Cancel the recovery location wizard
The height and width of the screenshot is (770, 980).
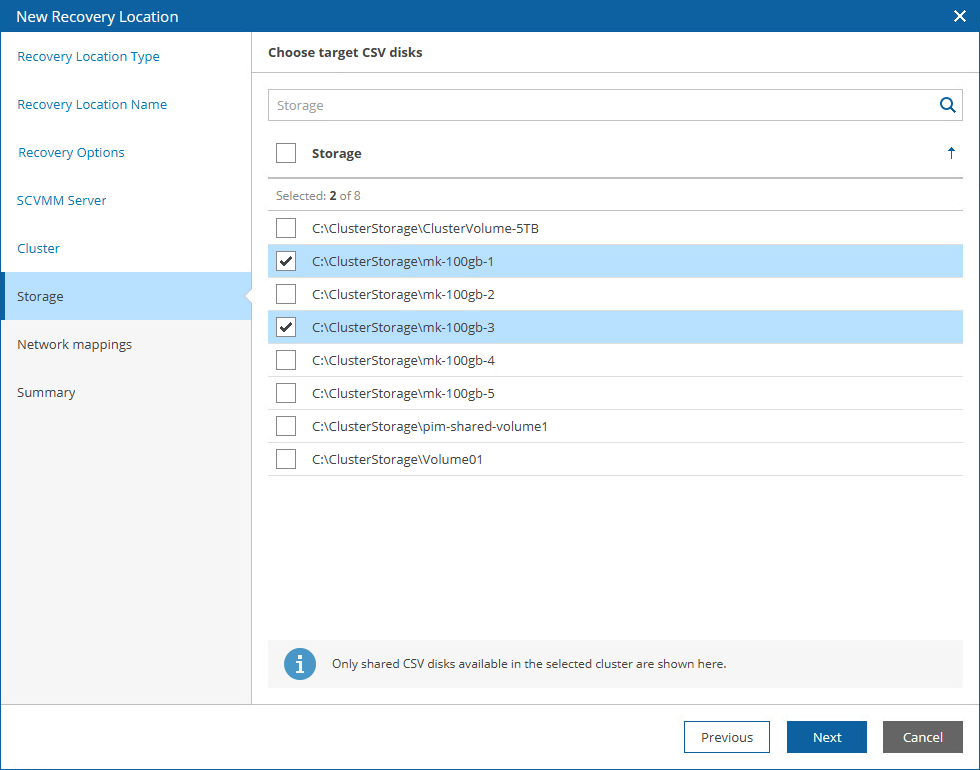pyautogui.click(x=922, y=737)
